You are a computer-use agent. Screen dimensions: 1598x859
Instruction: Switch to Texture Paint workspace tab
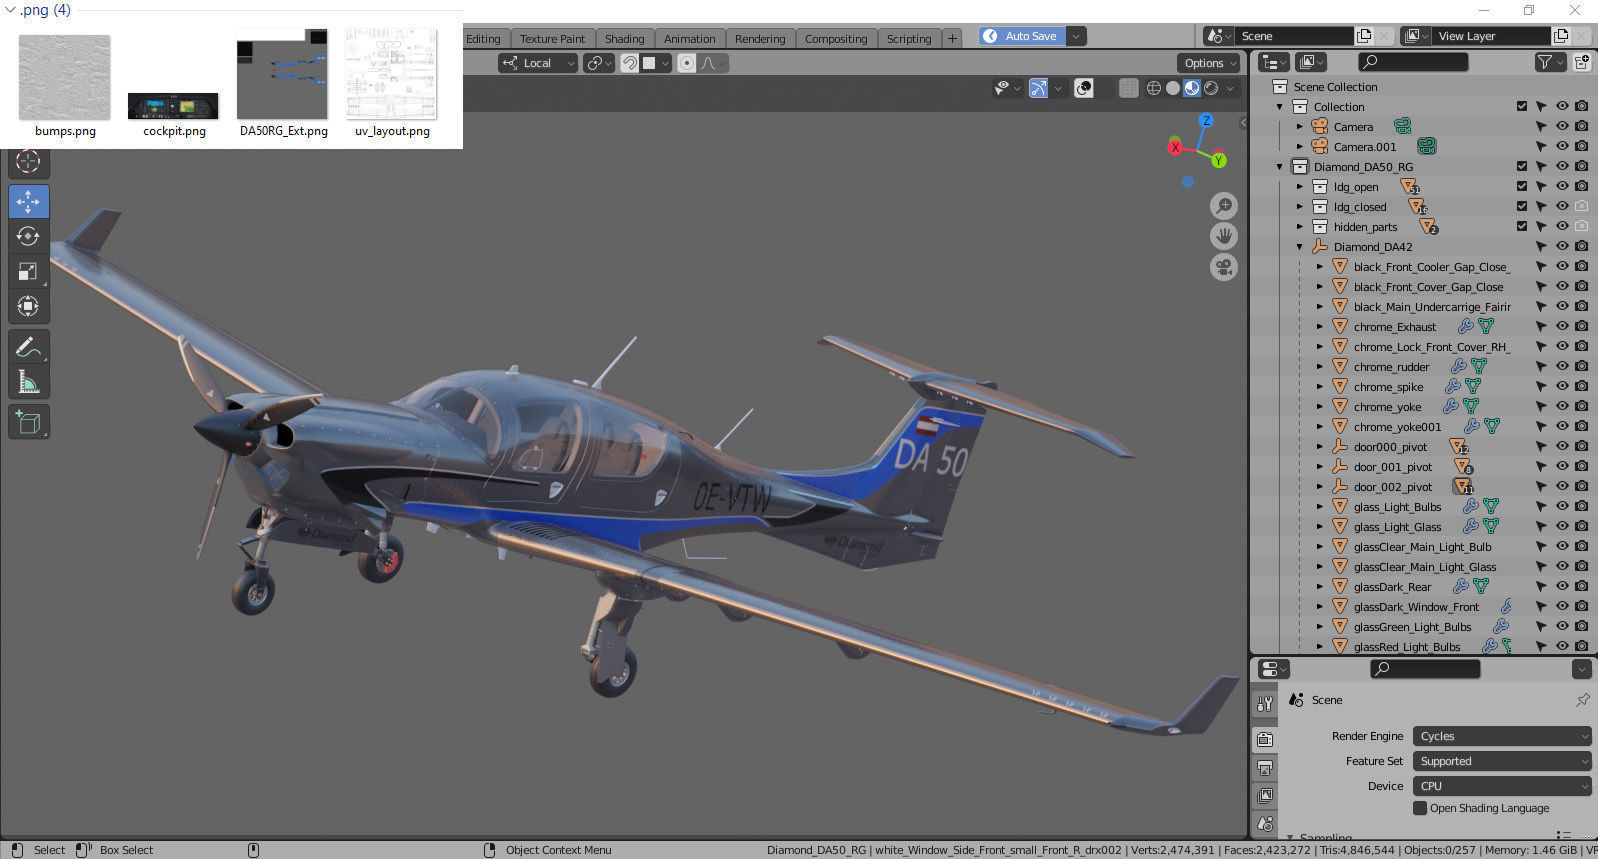click(x=552, y=39)
